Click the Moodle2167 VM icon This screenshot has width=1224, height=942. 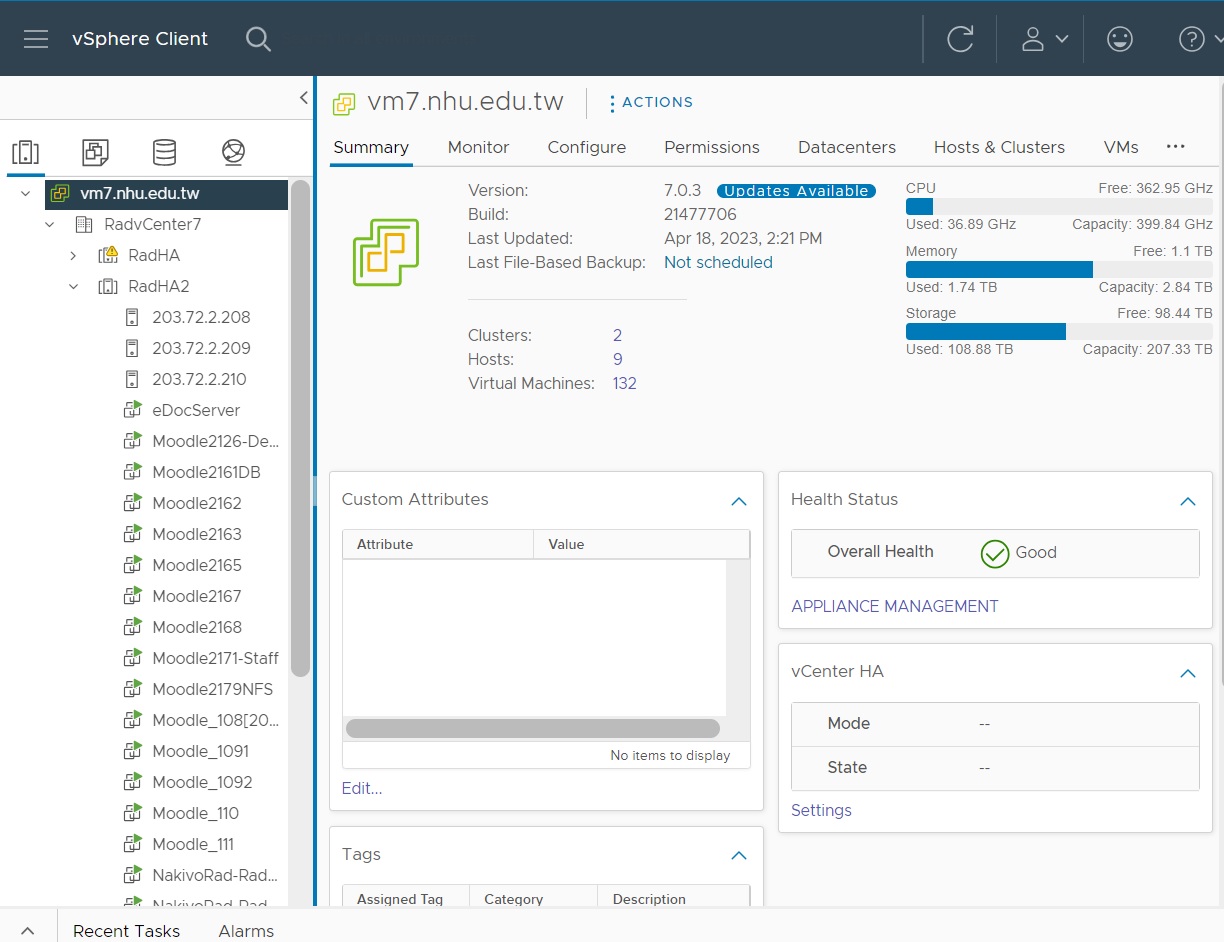pos(132,596)
